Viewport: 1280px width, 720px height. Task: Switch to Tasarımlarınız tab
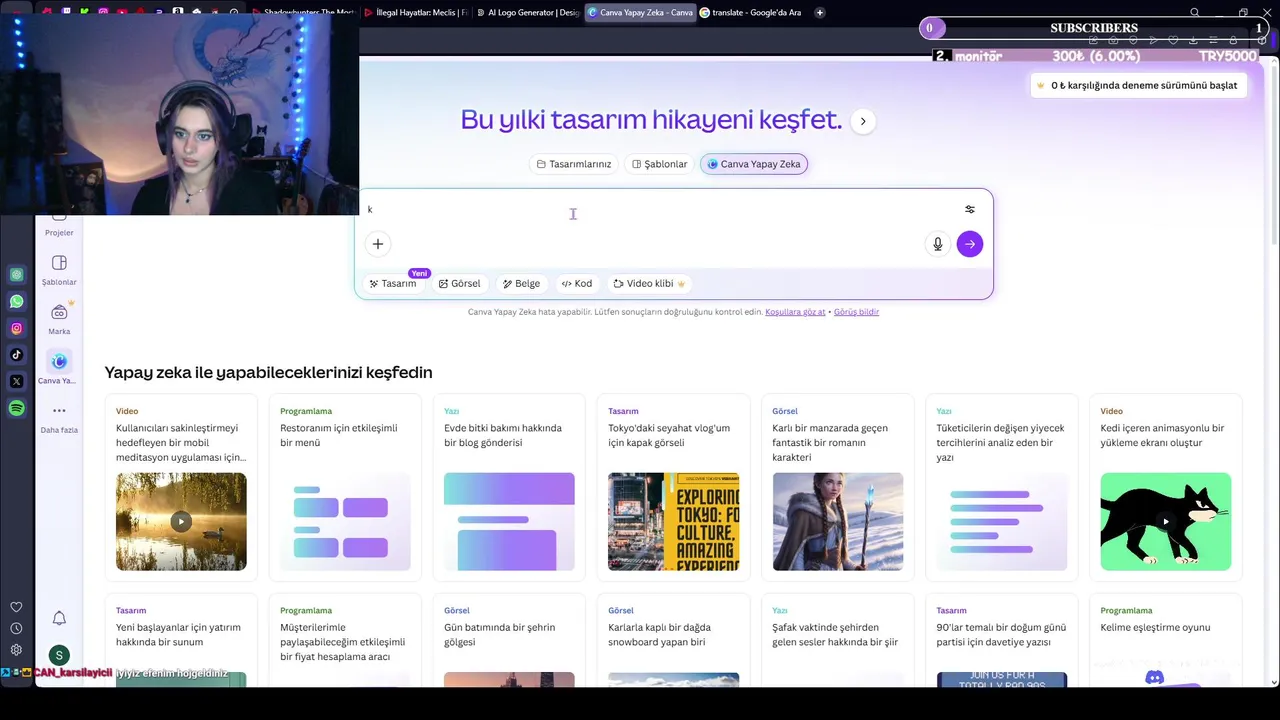click(x=574, y=164)
